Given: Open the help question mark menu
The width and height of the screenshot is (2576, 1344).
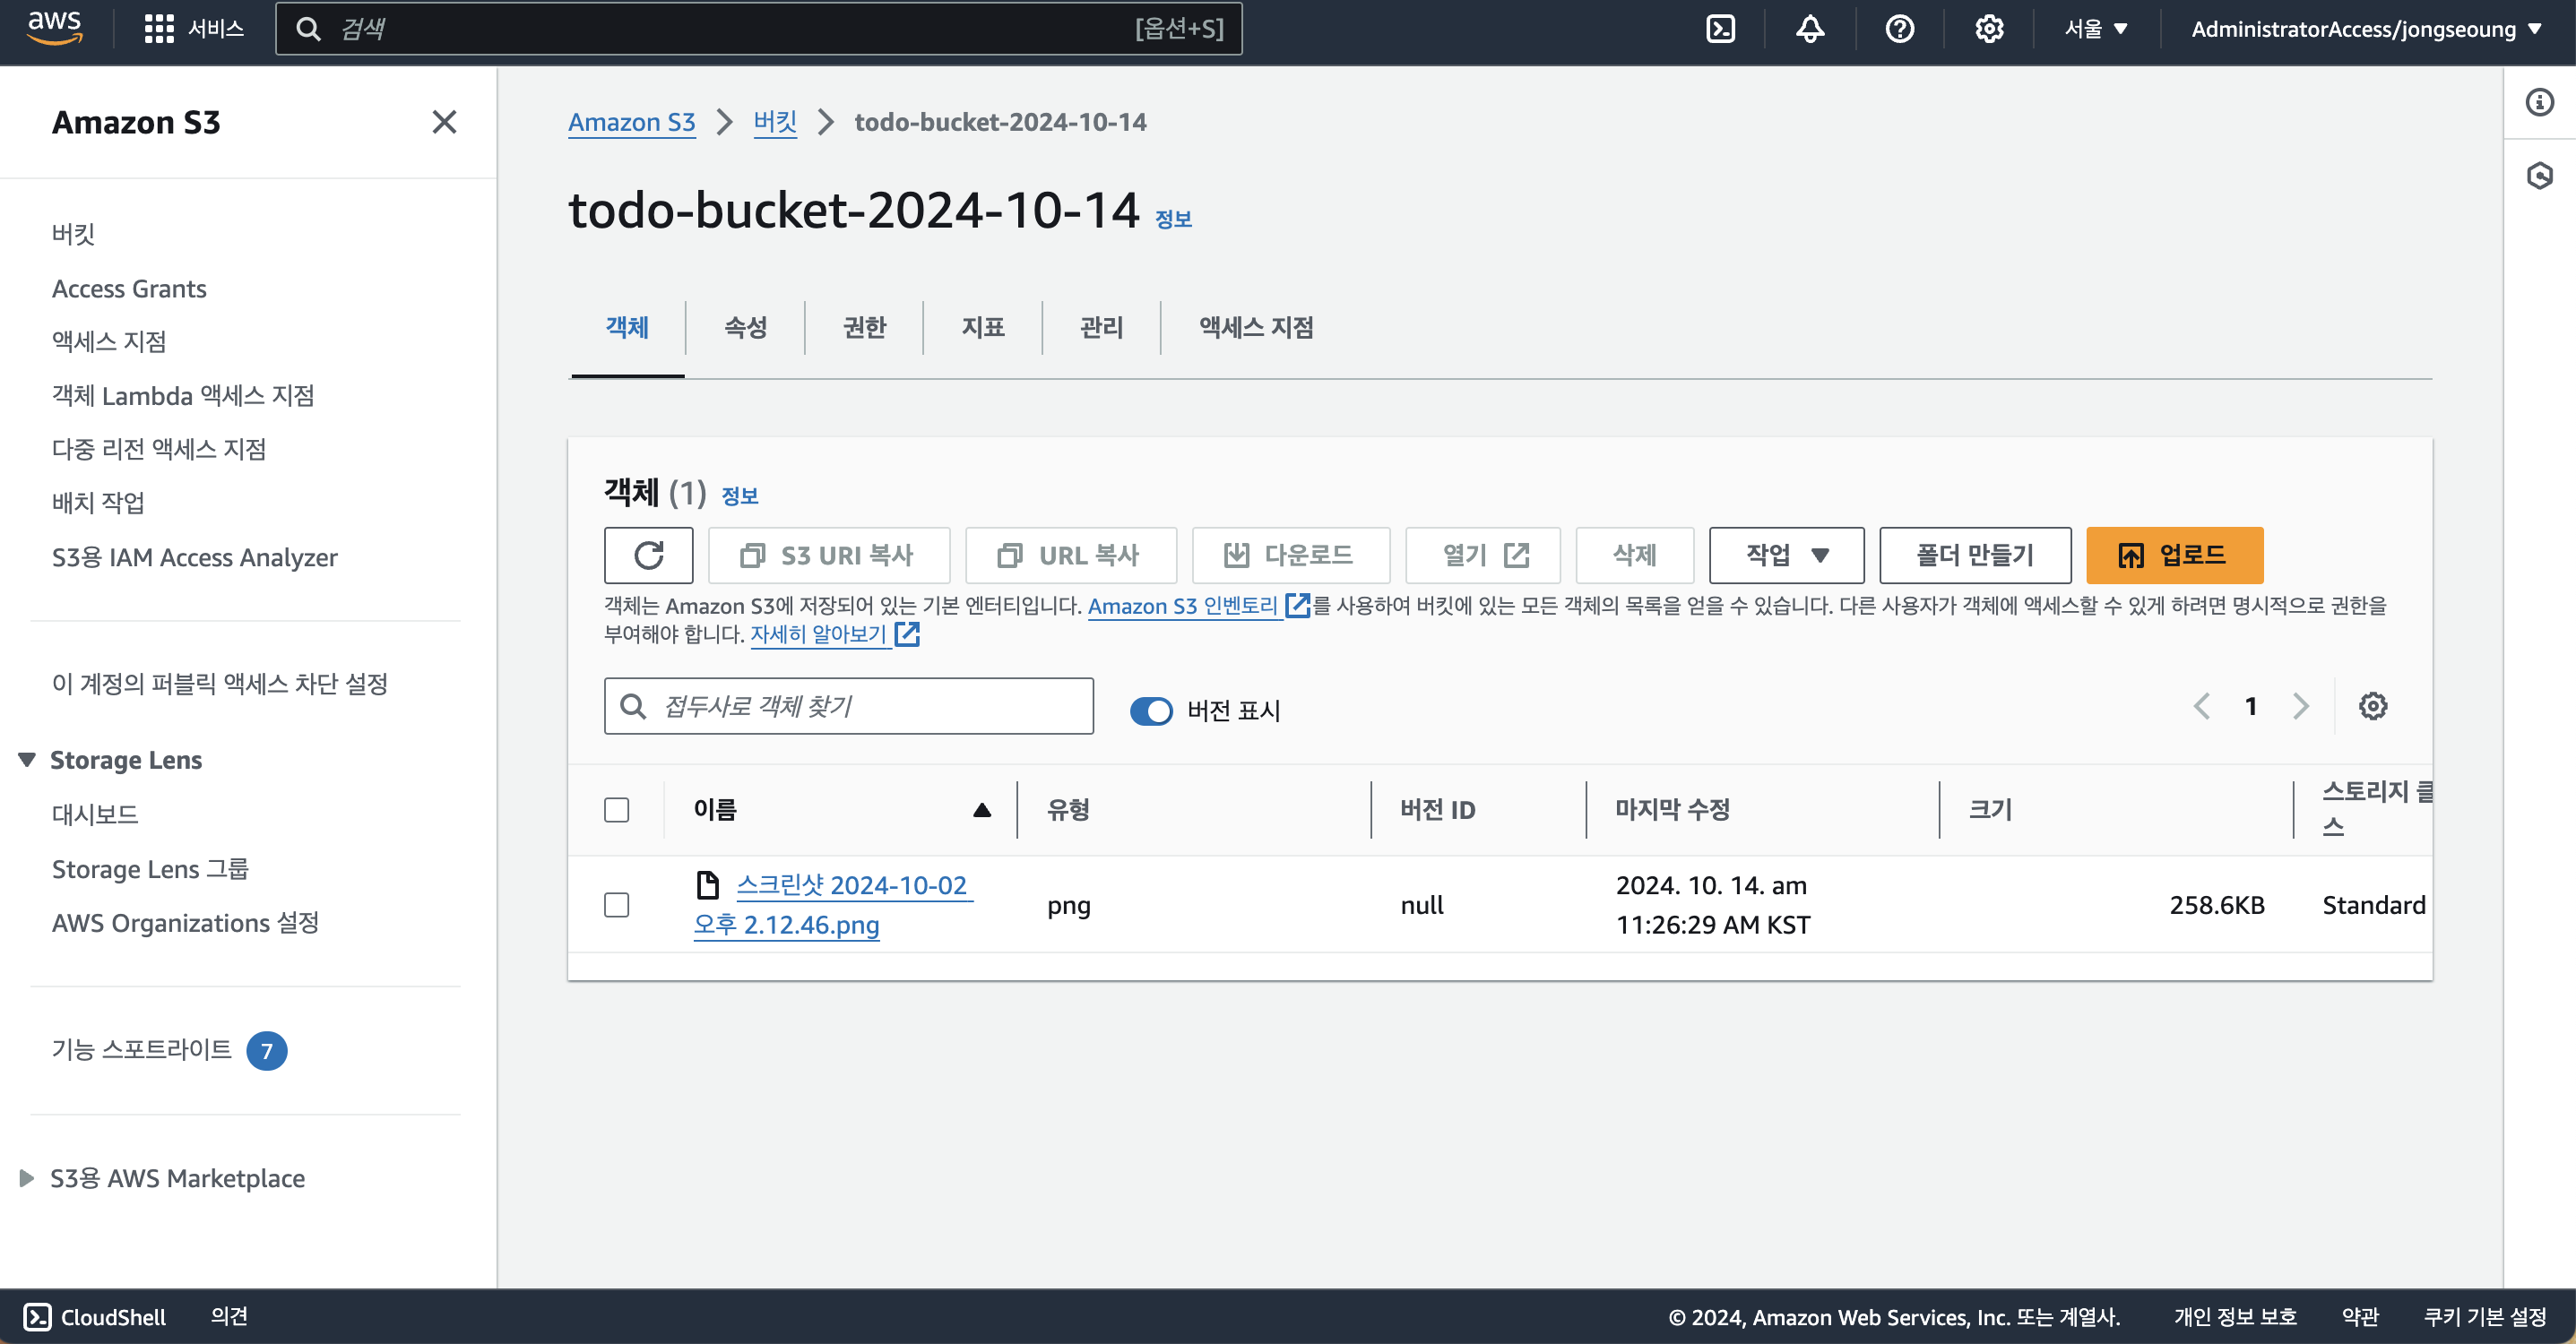Looking at the screenshot, I should point(1899,29).
